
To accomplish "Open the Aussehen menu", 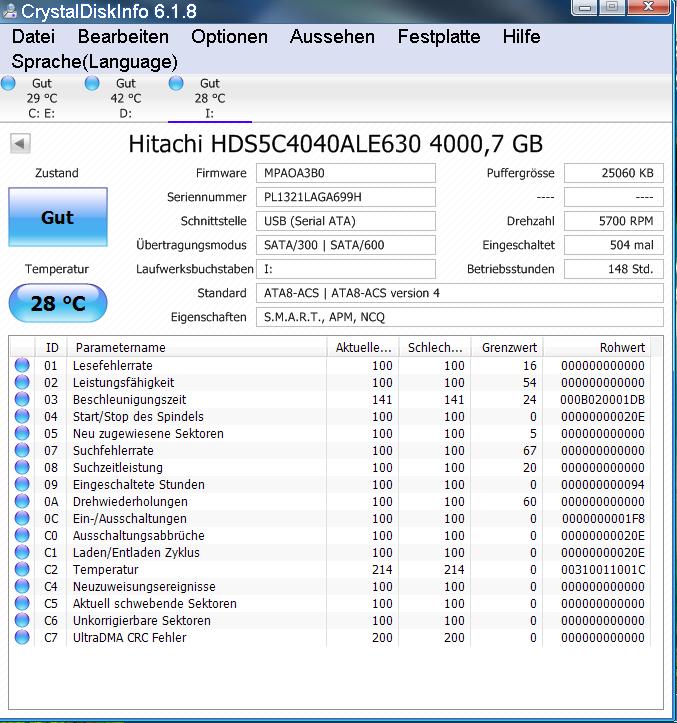I will 332,37.
